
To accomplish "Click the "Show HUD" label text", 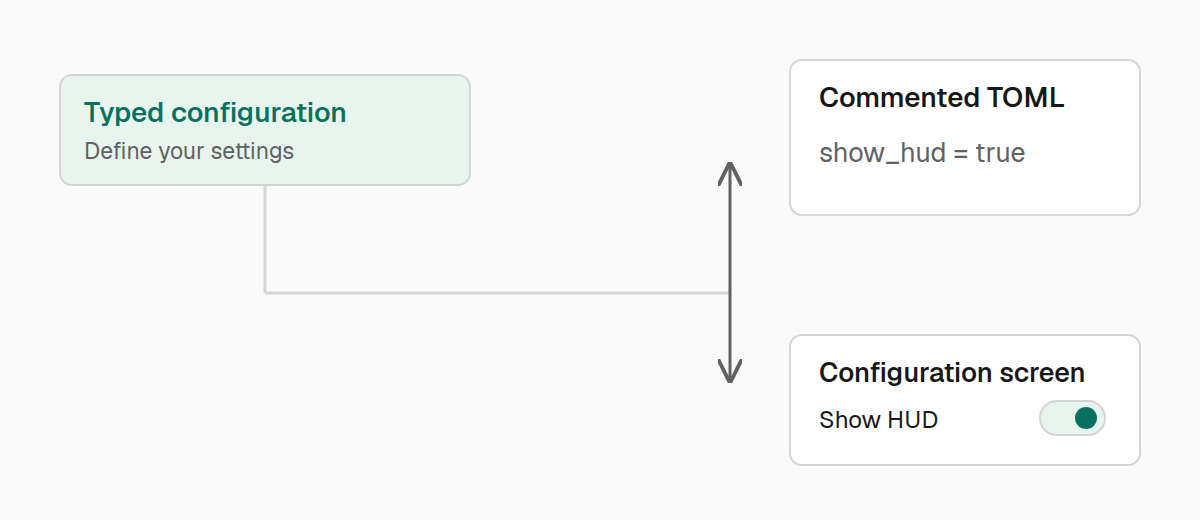I will click(x=878, y=420).
